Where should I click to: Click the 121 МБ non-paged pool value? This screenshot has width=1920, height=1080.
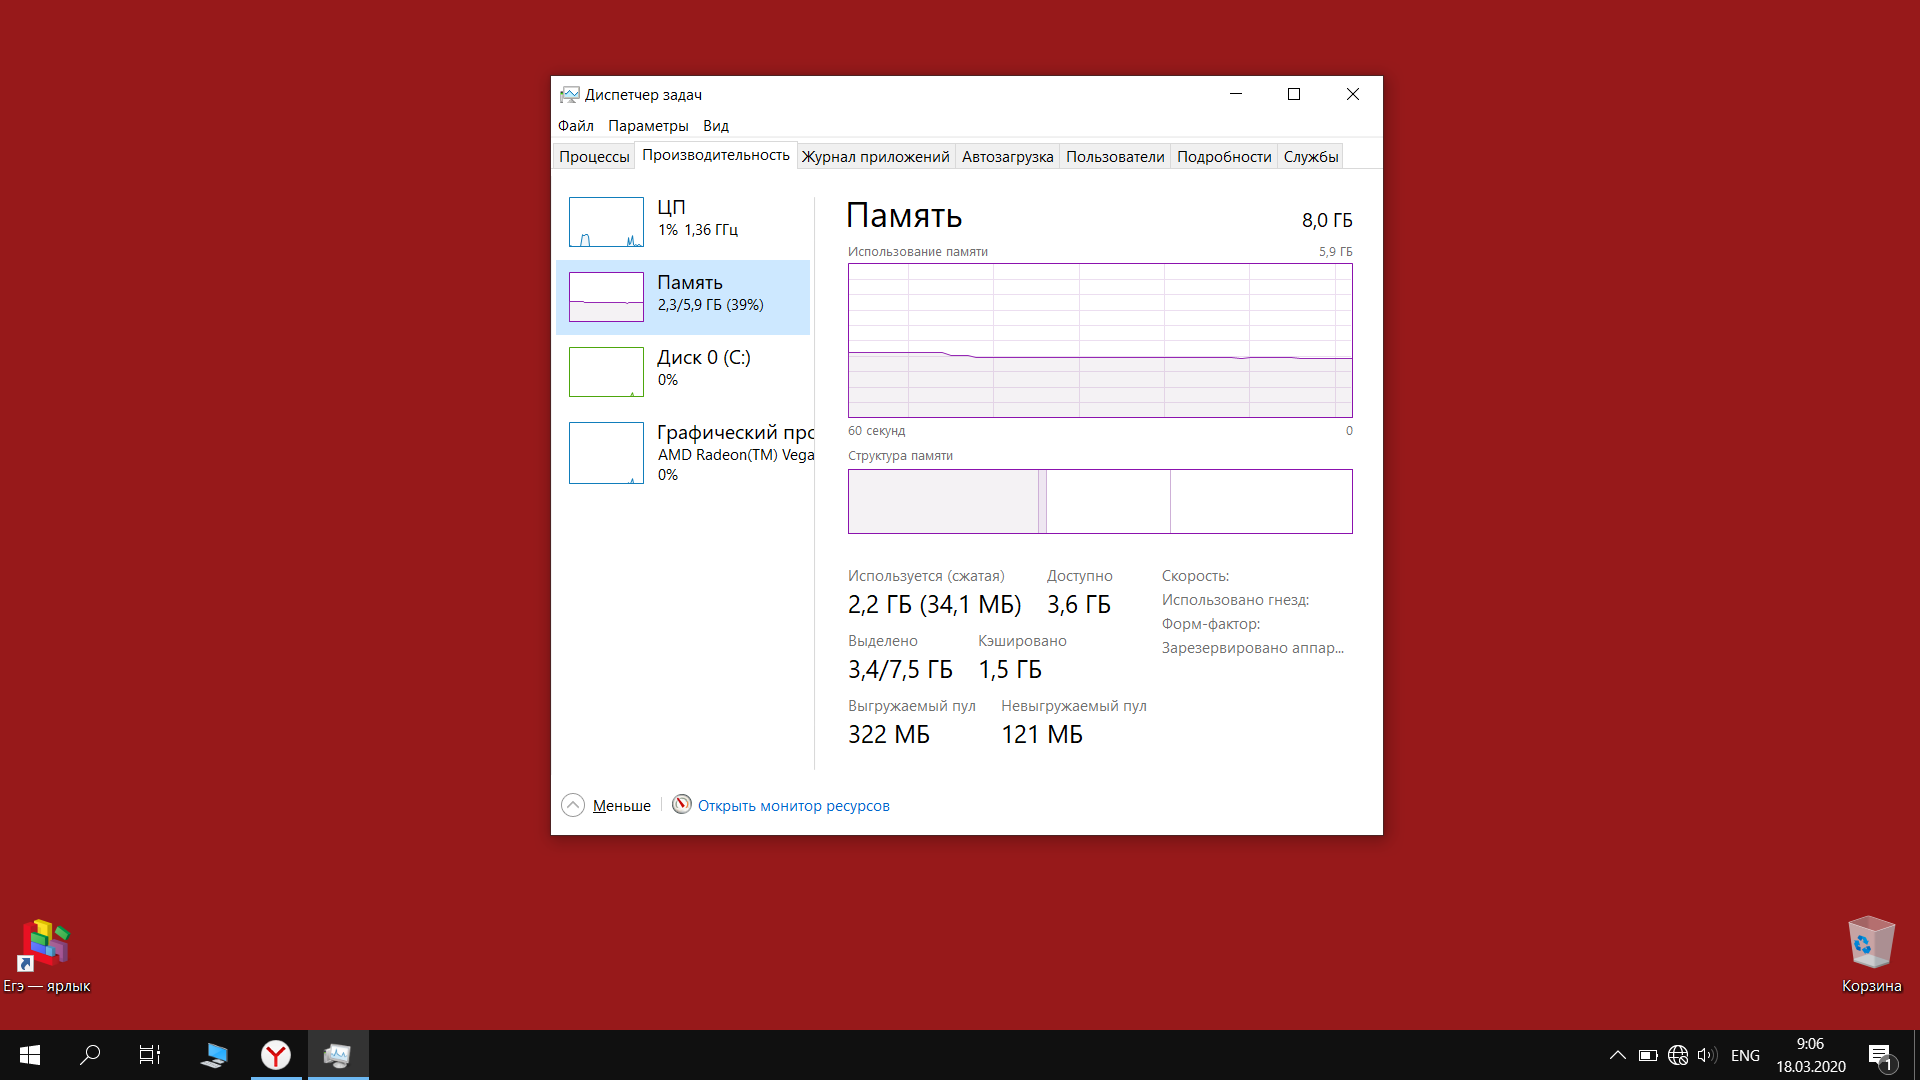1042,735
